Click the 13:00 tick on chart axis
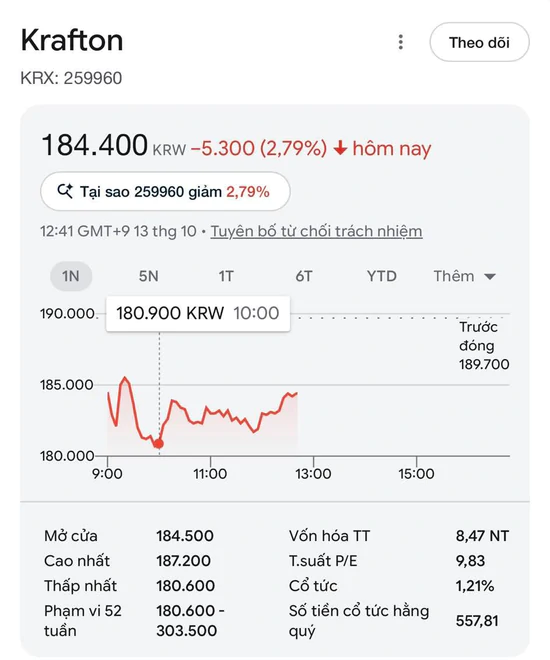The width and height of the screenshot is (550, 660). (313, 474)
